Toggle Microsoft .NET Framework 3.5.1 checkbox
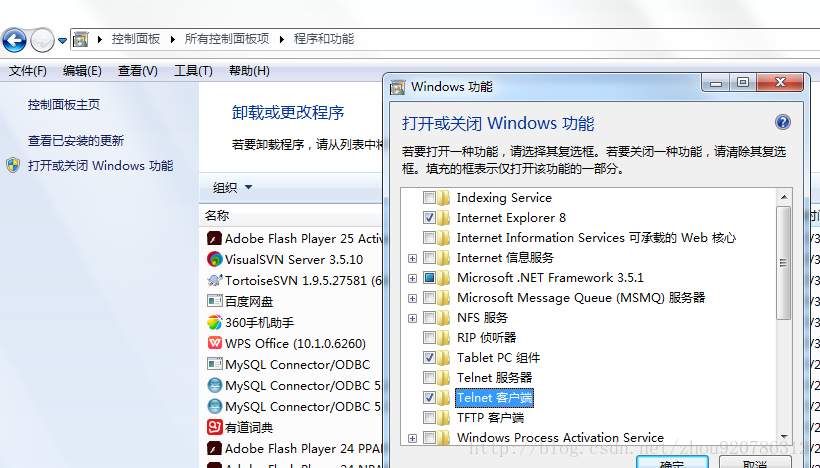 [x=429, y=278]
